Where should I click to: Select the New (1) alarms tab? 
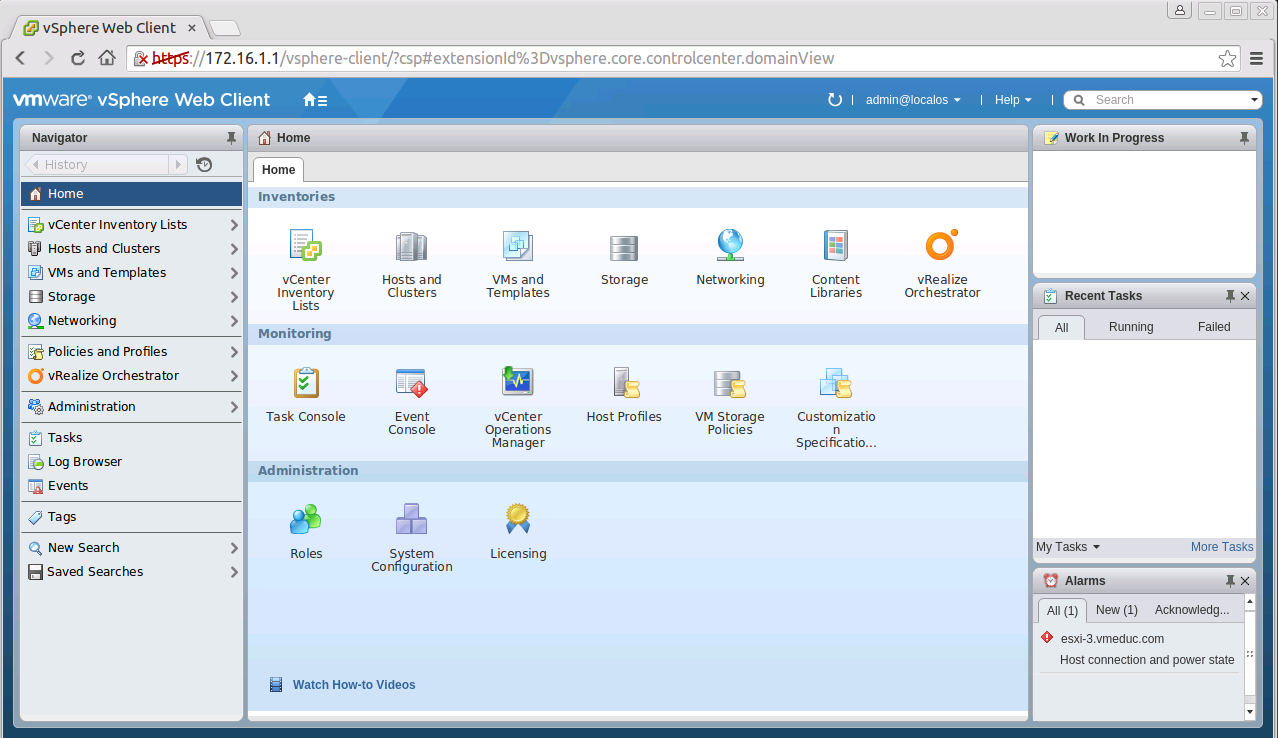1116,610
